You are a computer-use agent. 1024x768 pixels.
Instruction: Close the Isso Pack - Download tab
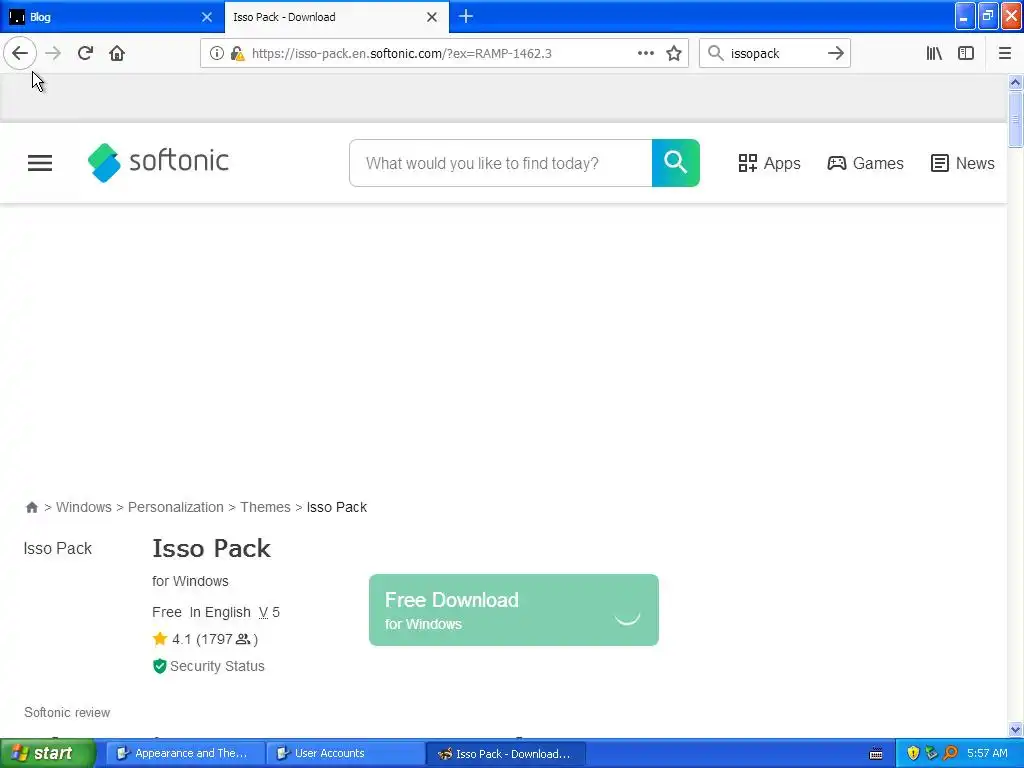tap(432, 17)
